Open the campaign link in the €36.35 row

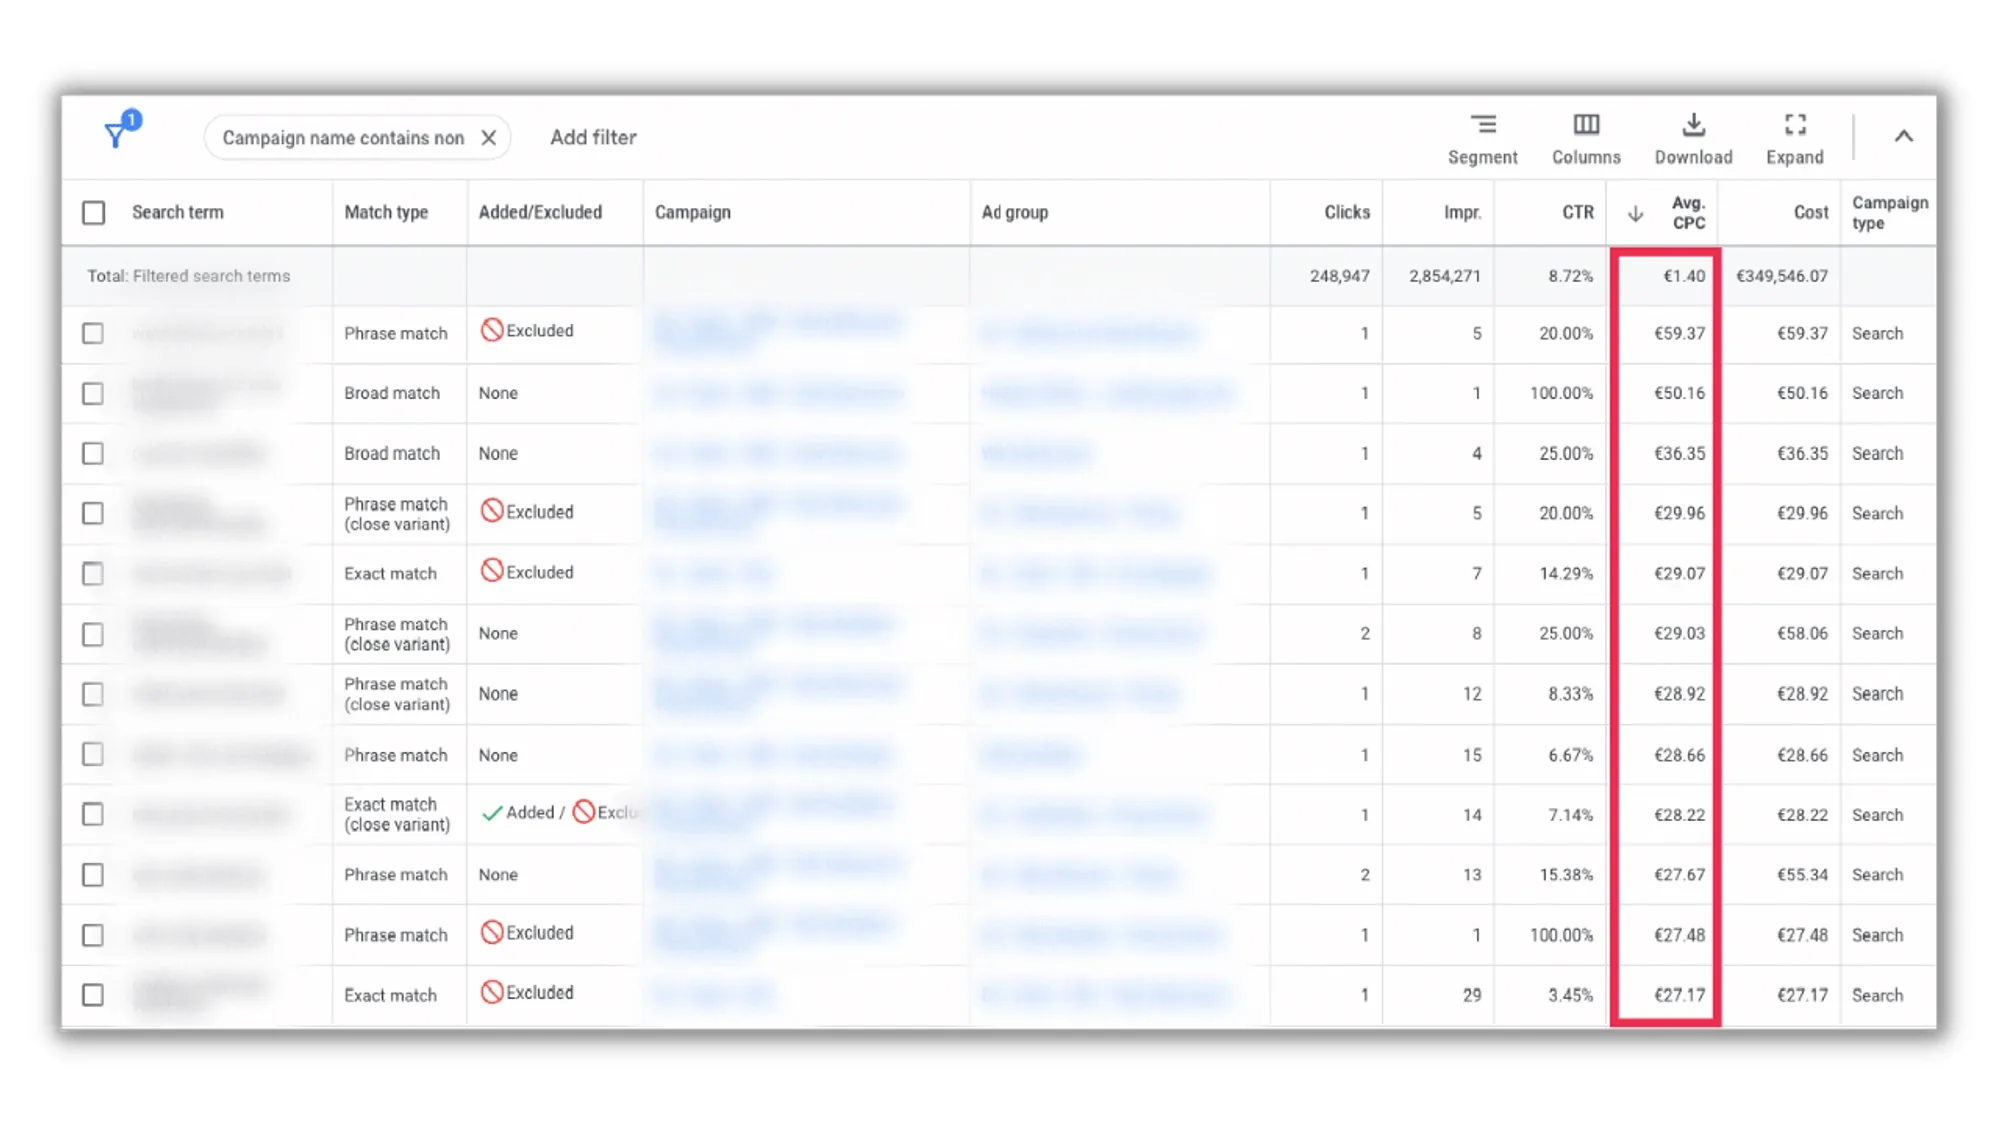778,453
